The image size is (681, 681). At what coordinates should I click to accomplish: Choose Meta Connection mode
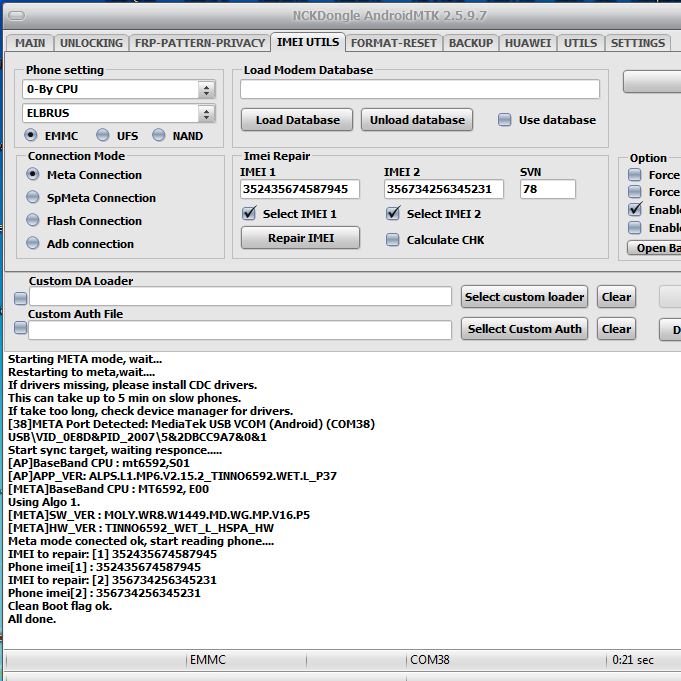pyautogui.click(x=33, y=174)
